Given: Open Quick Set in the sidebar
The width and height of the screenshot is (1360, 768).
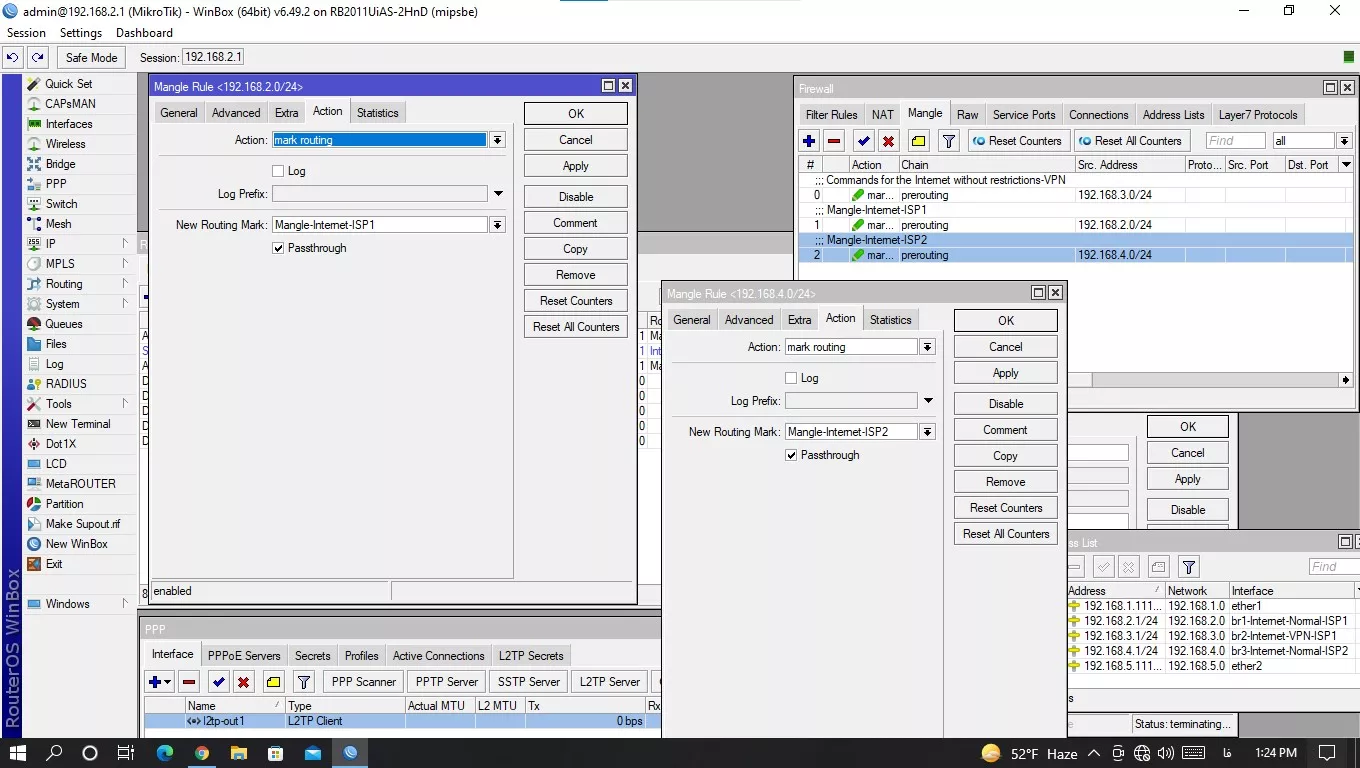Looking at the screenshot, I should click(68, 84).
